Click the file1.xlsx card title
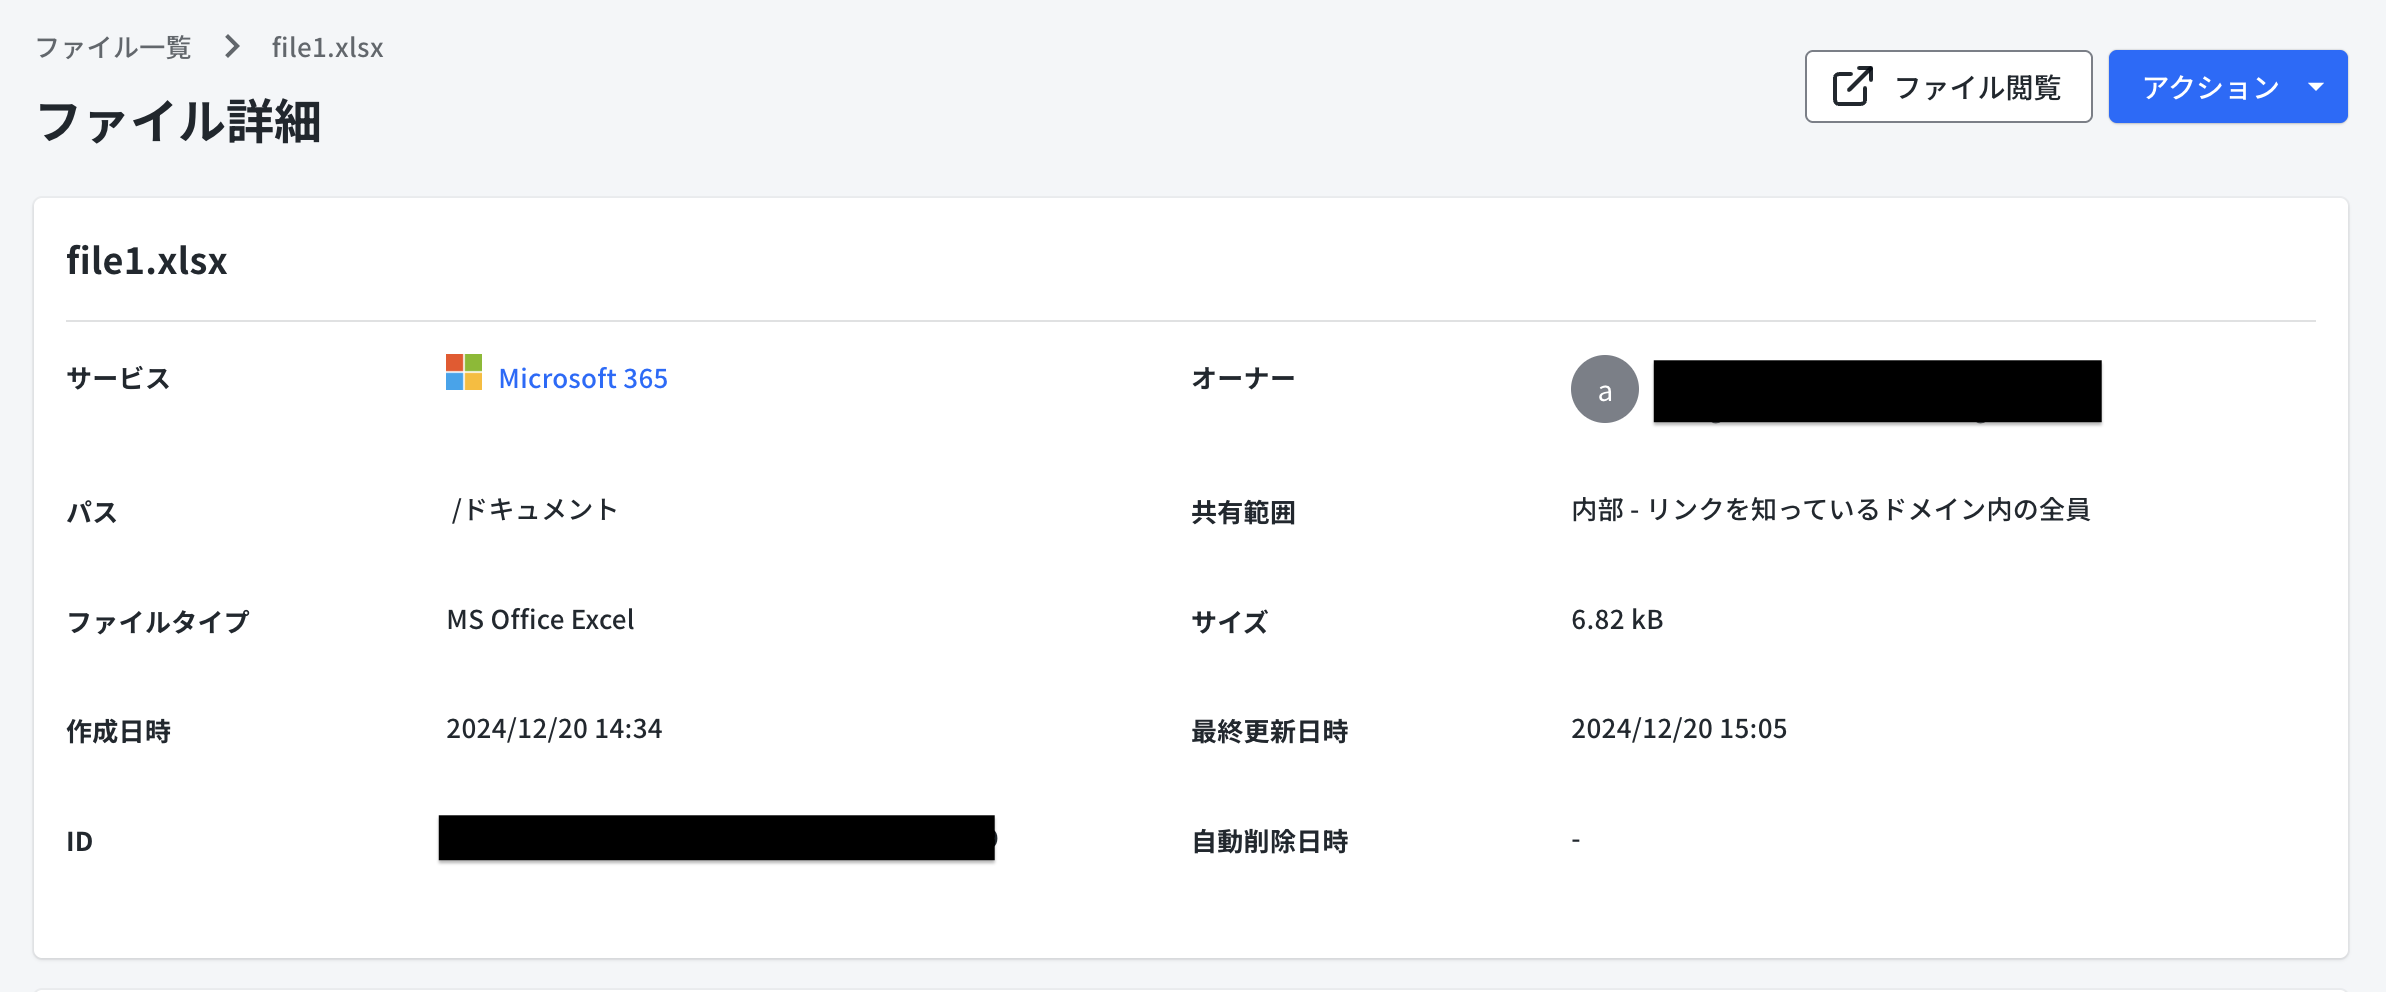This screenshot has height=992, width=2386. 147,261
